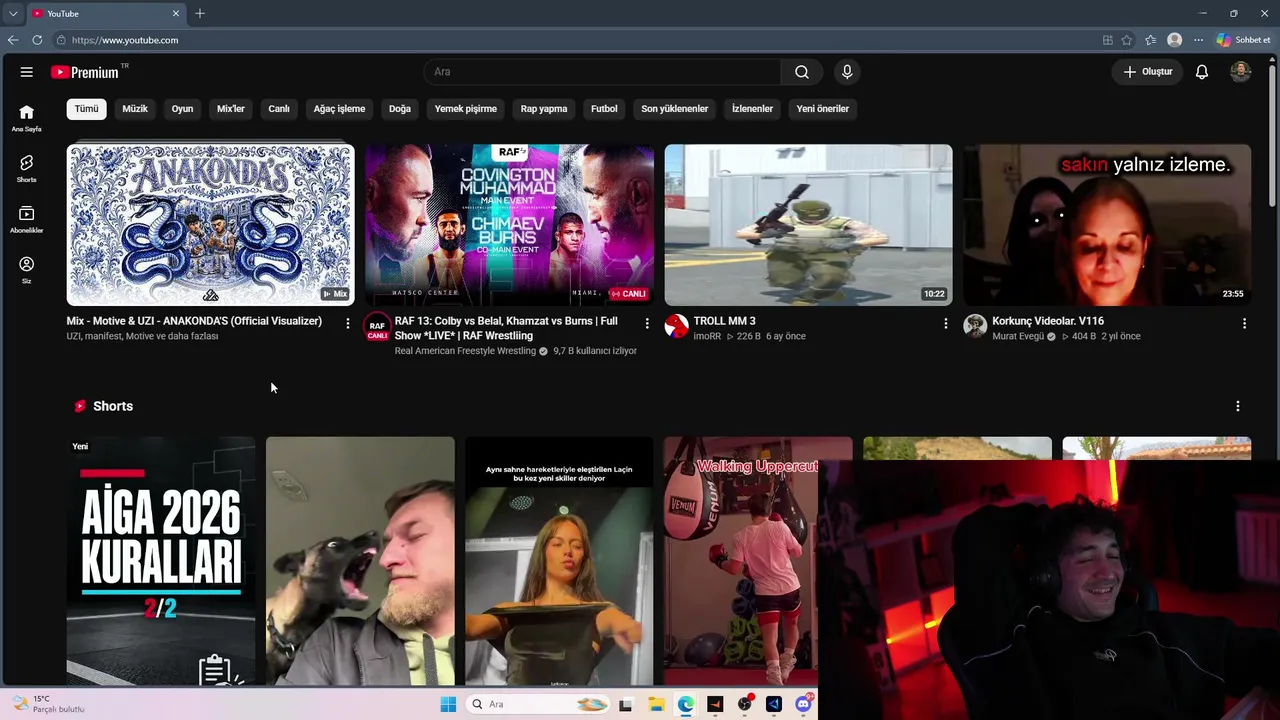
Task: Open the notifications bell
Action: point(1202,72)
